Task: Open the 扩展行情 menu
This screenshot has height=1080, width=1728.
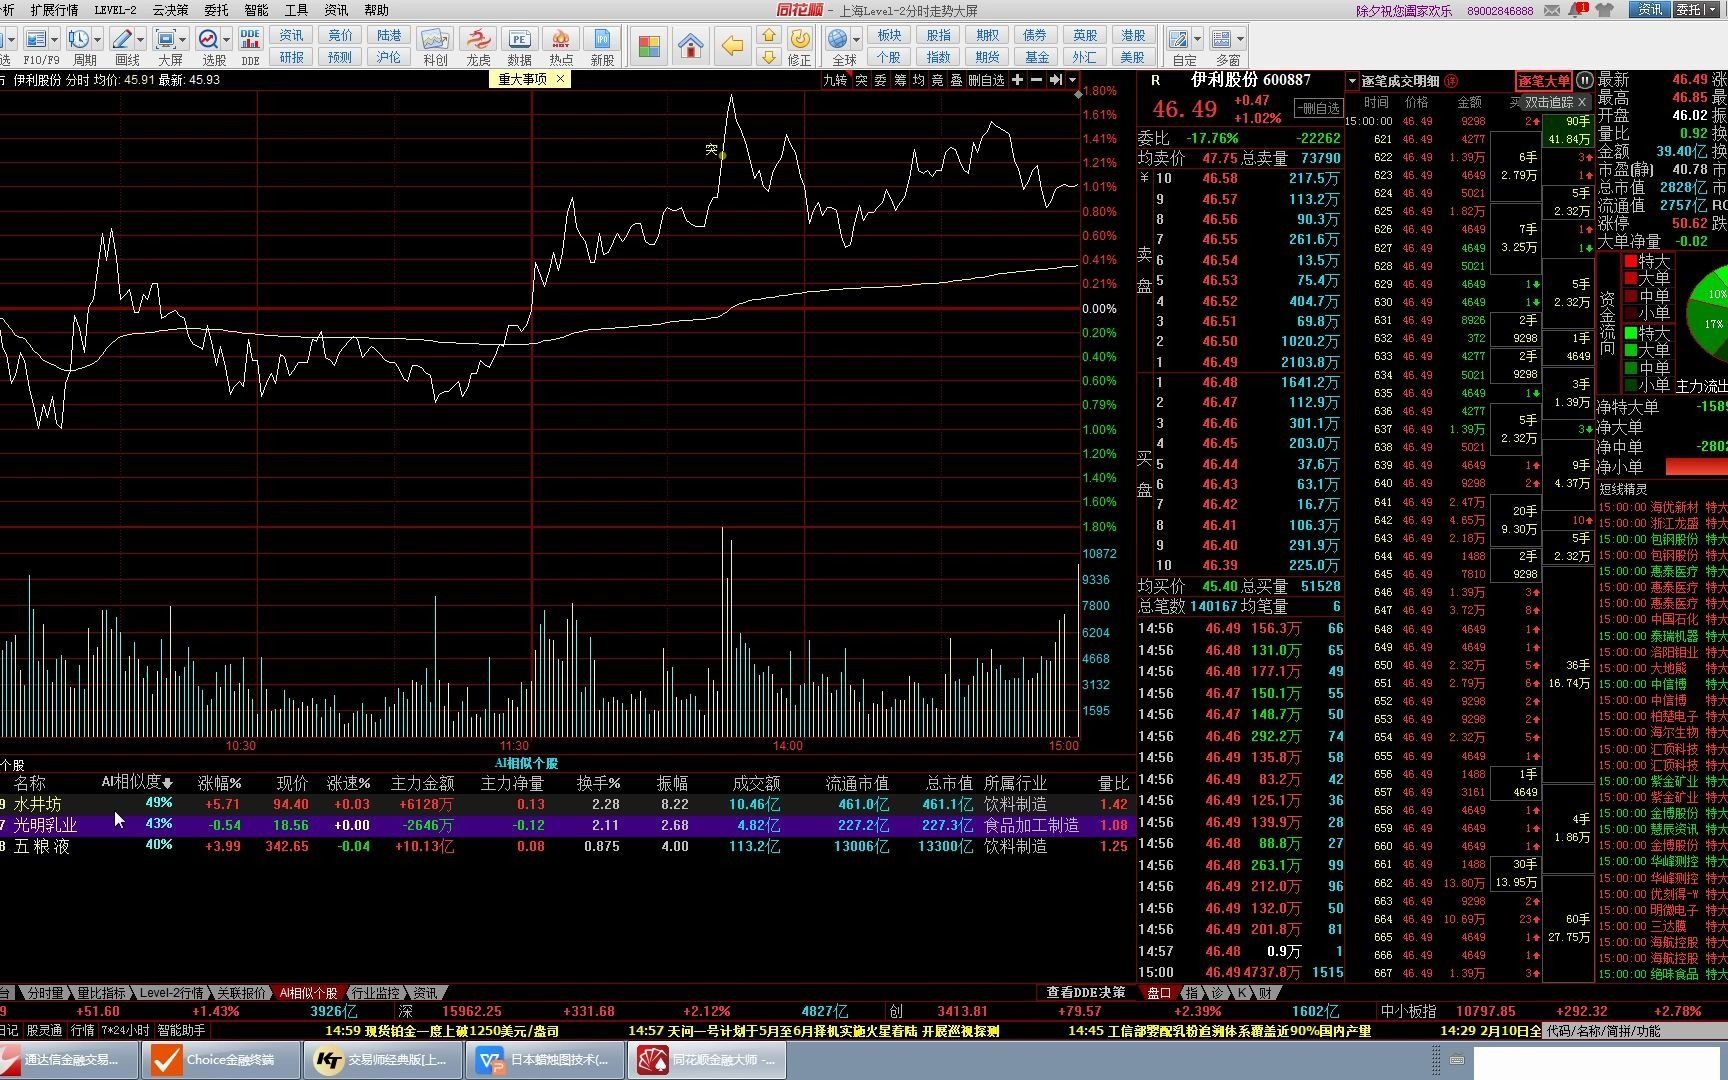Action: click(x=54, y=10)
